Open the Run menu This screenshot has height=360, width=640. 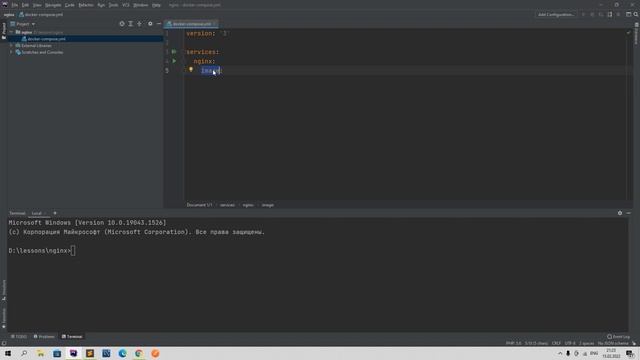tap(101, 5)
